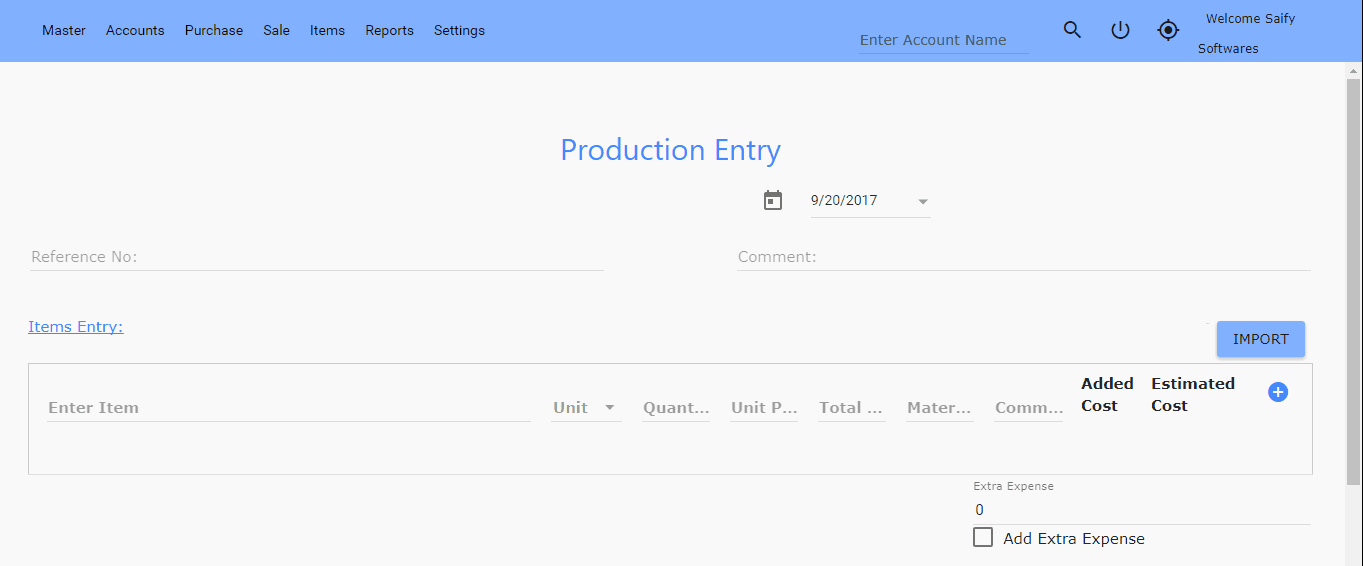Viewport: 1363px width, 566px height.
Task: Add a new item row with plus icon
Action: pos(1277,392)
